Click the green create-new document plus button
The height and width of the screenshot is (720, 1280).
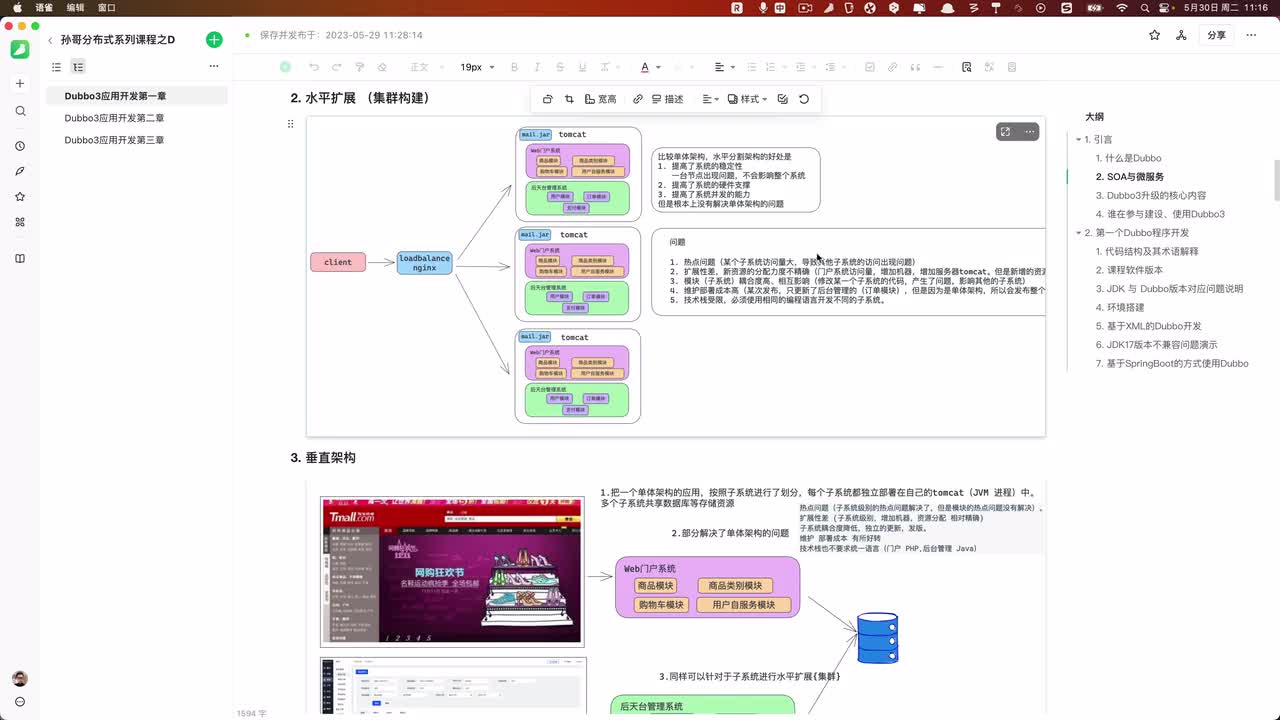coord(214,40)
